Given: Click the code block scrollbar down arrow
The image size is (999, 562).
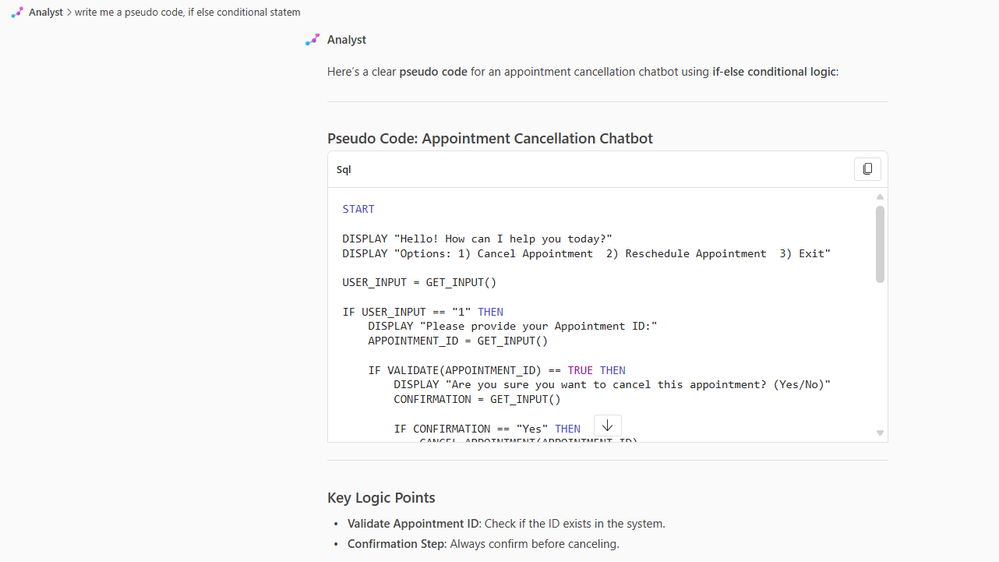Looking at the screenshot, I should tap(880, 433).
